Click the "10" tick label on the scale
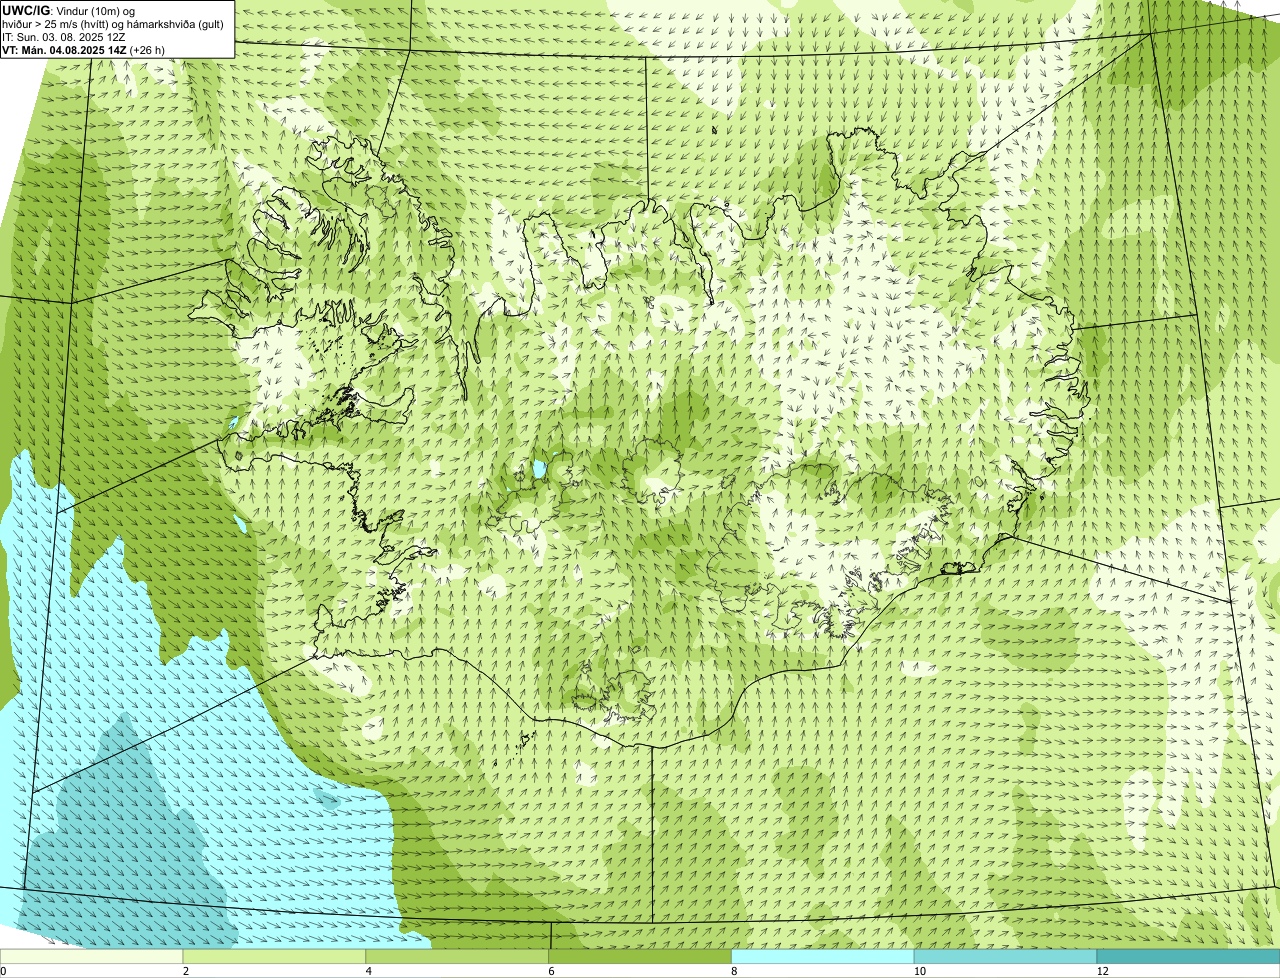 click(918, 971)
